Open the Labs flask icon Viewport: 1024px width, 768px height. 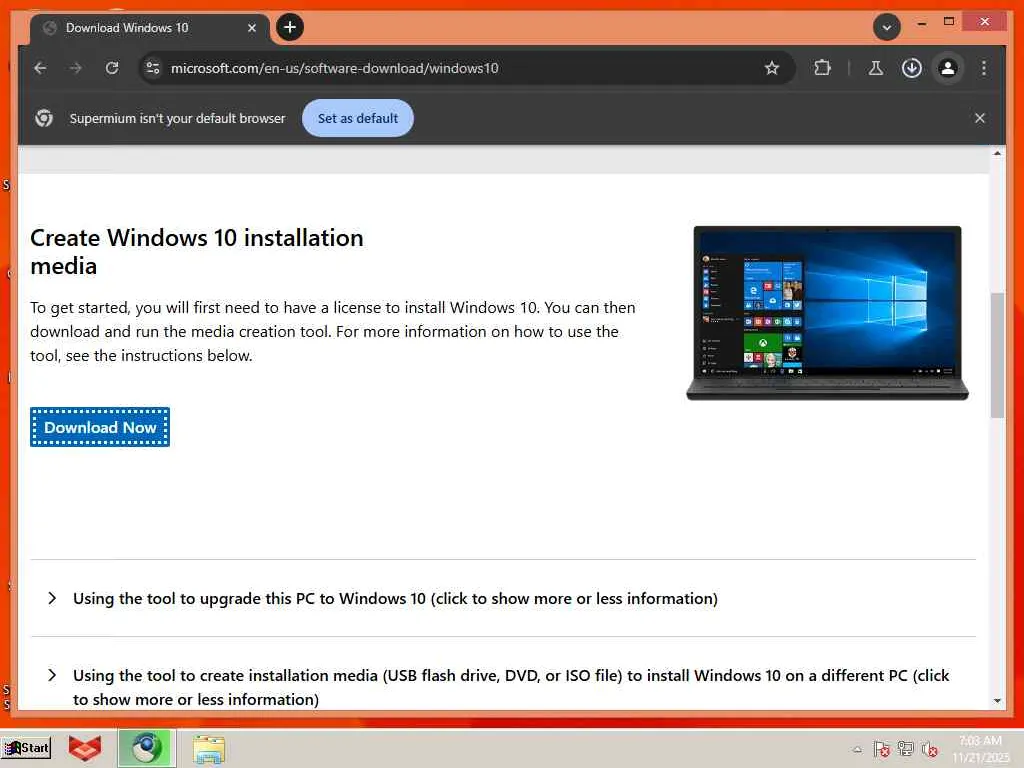tap(876, 68)
